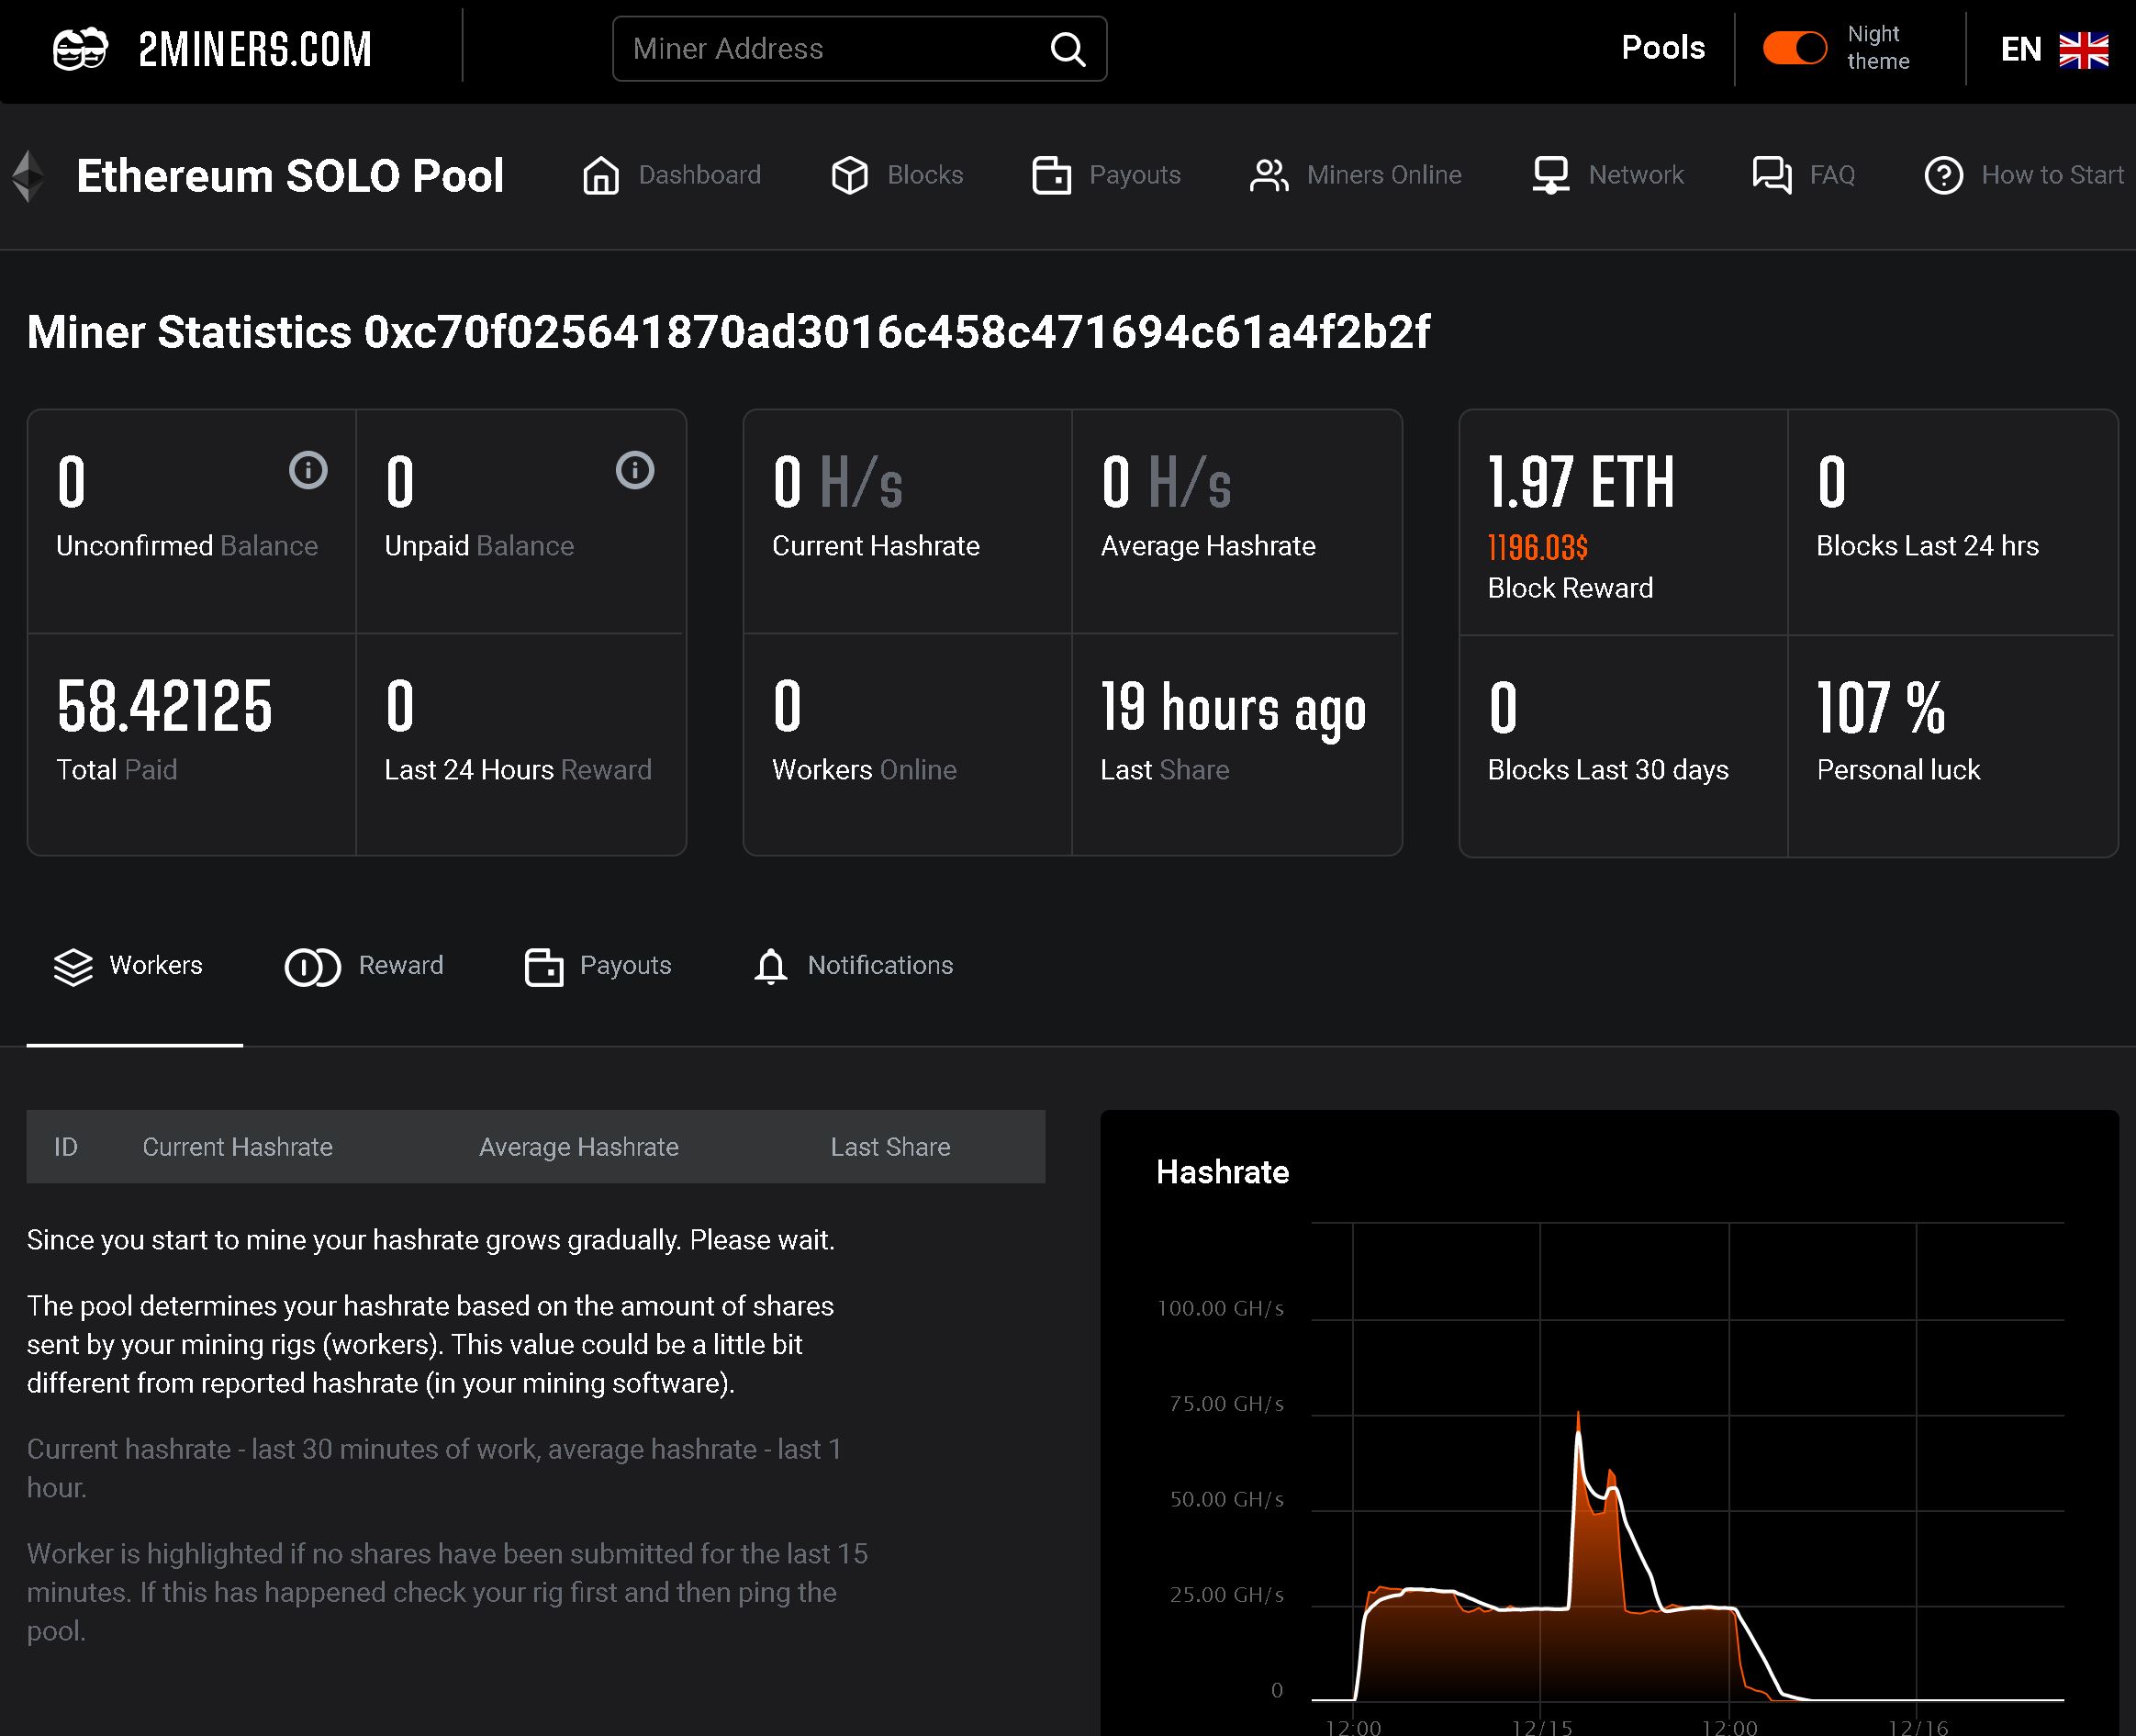
Task: Open the Pools menu
Action: tap(1662, 48)
